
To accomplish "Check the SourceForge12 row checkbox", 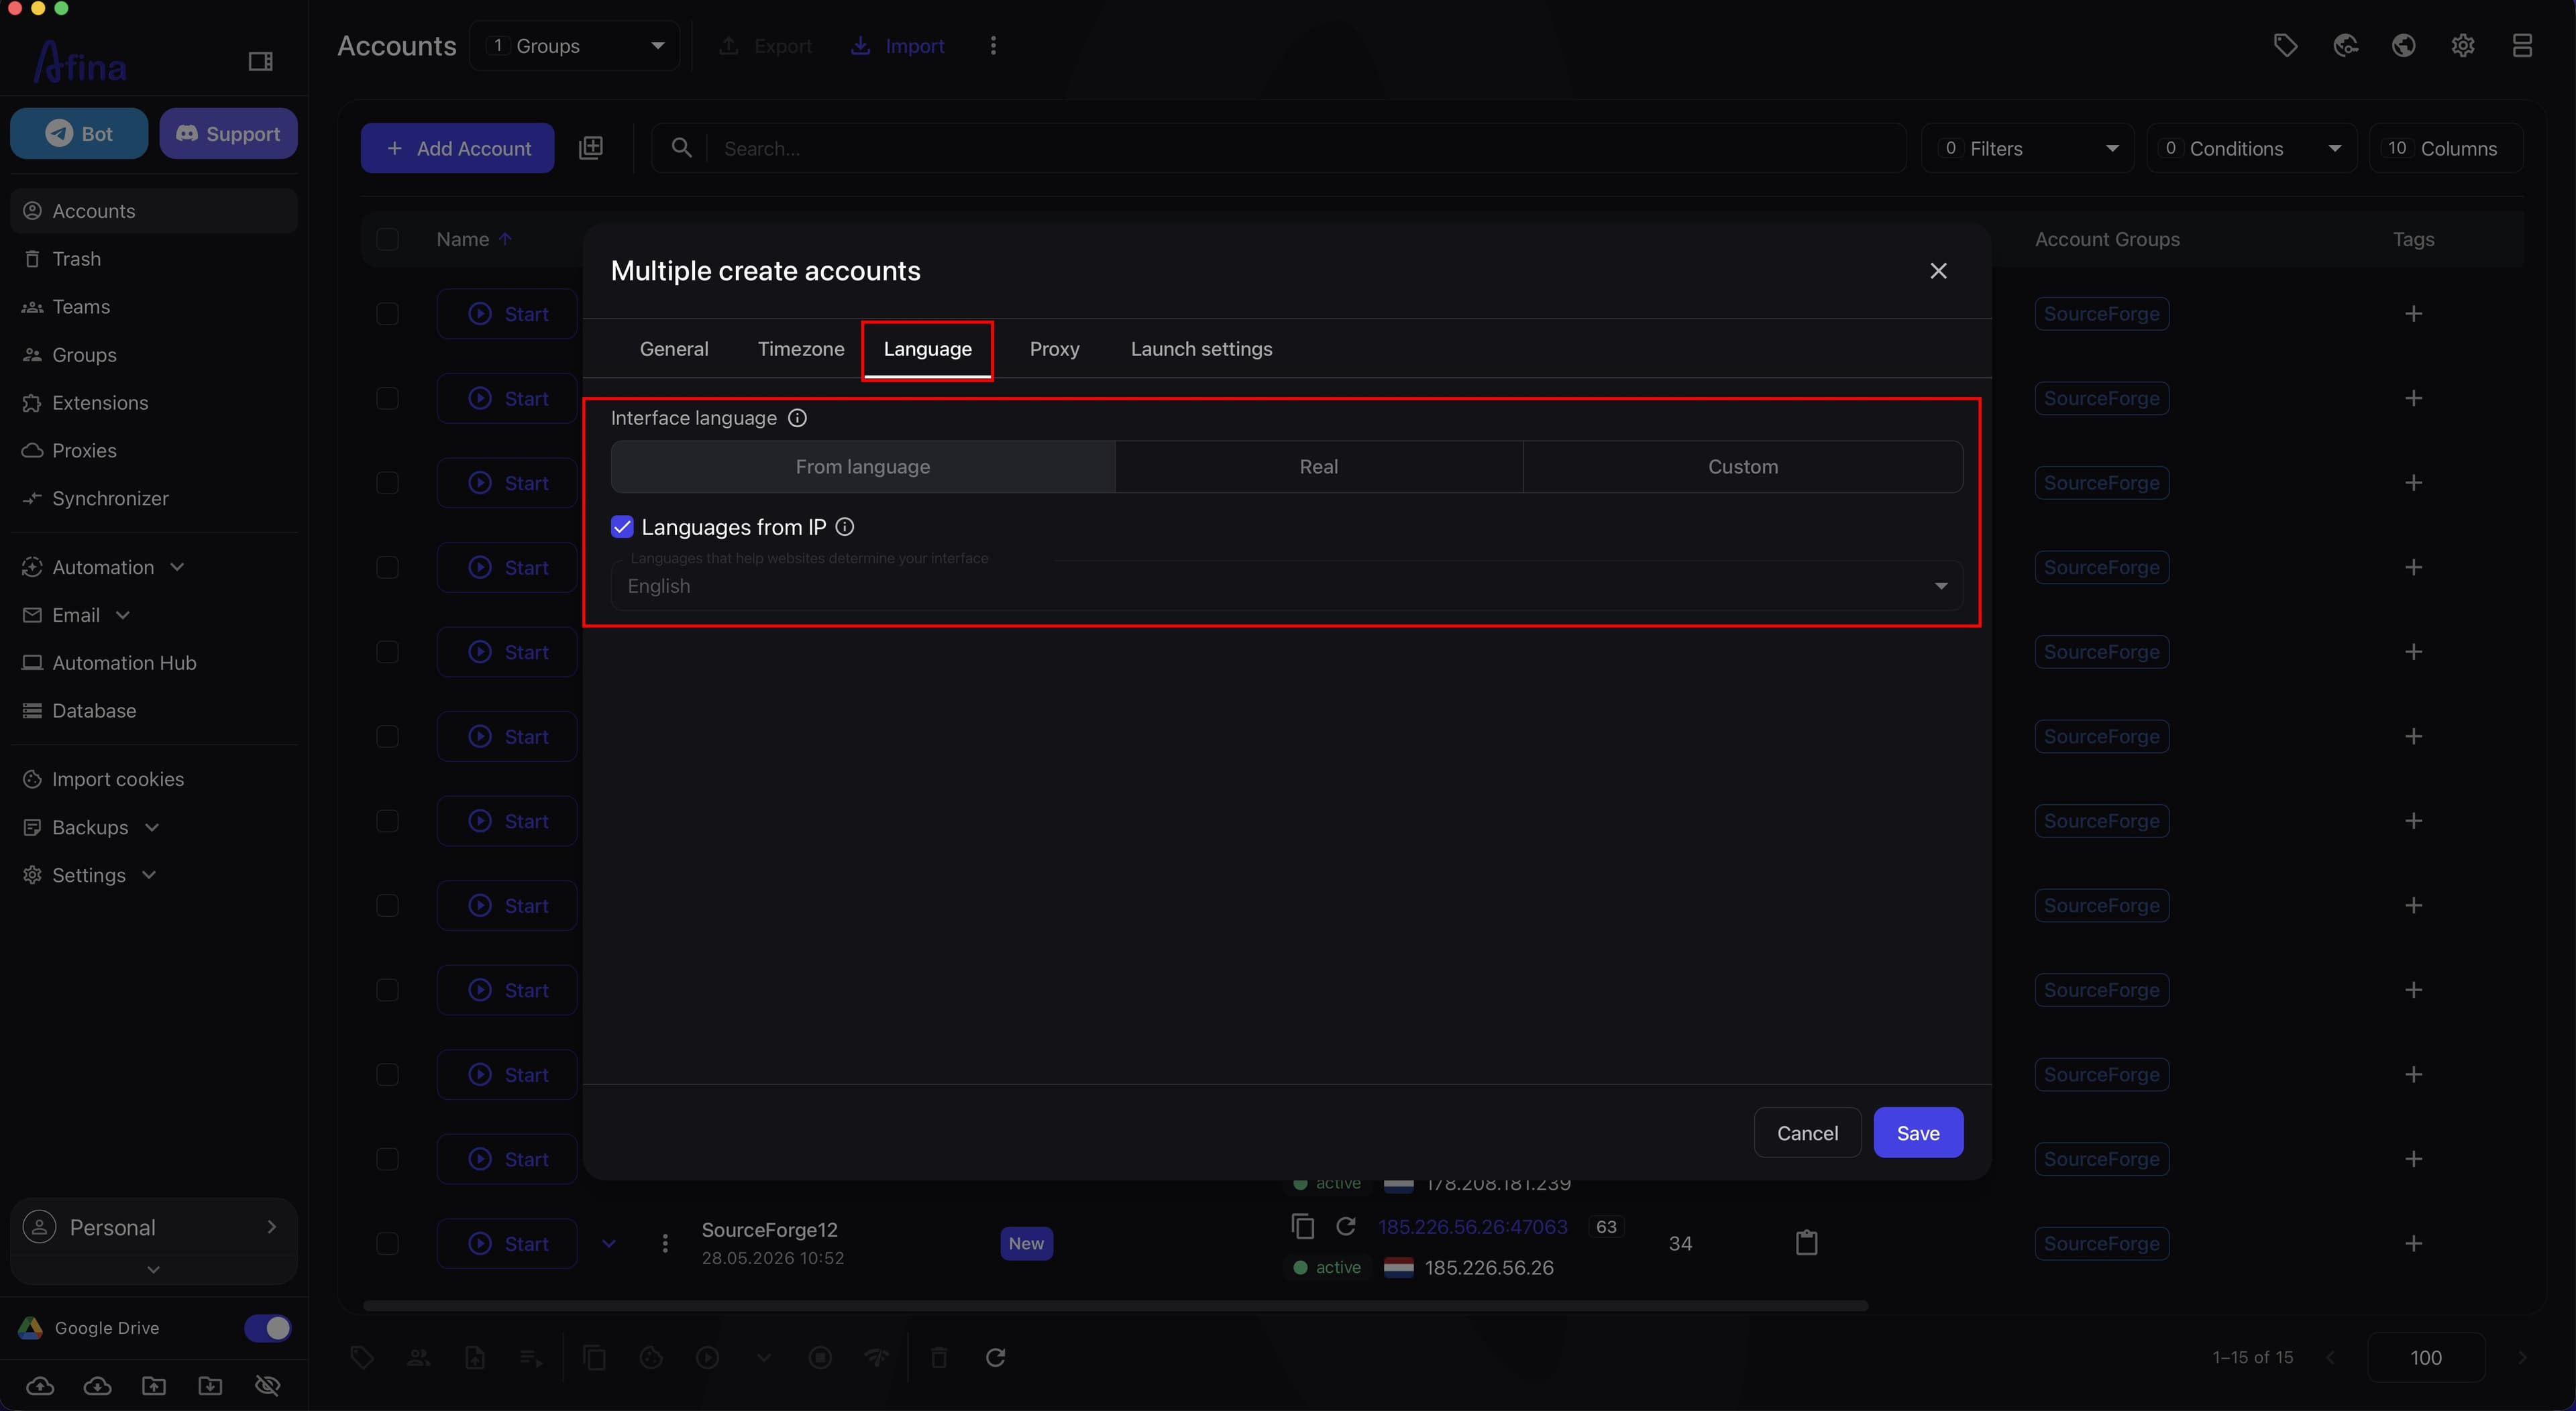I will (x=387, y=1243).
